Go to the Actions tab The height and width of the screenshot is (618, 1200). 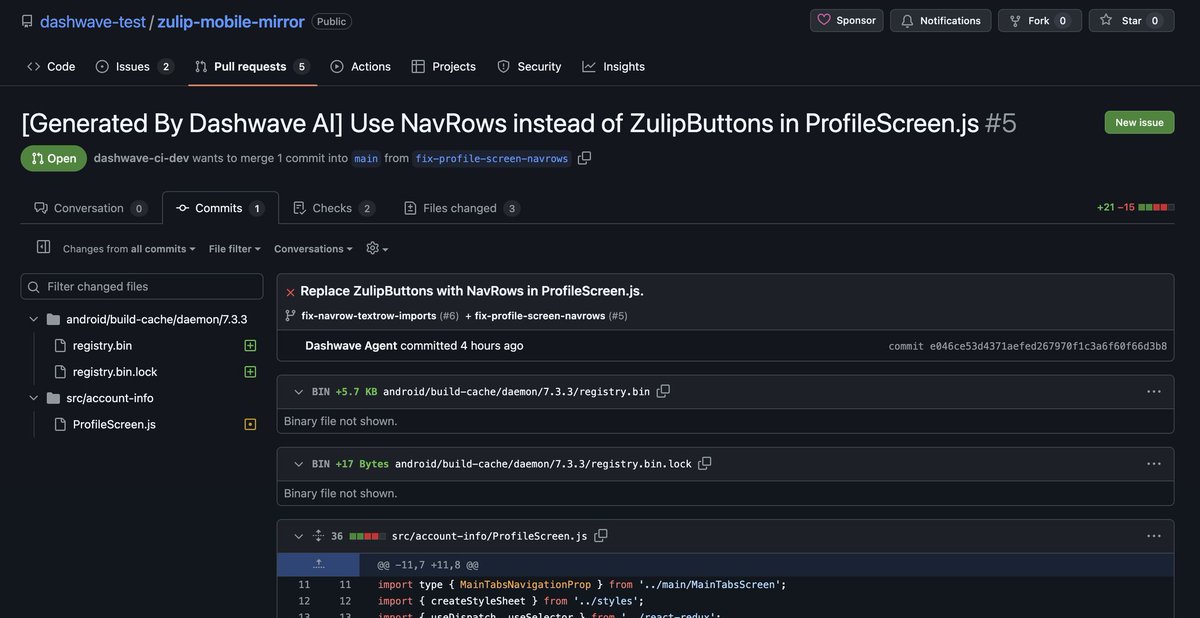coord(360,66)
